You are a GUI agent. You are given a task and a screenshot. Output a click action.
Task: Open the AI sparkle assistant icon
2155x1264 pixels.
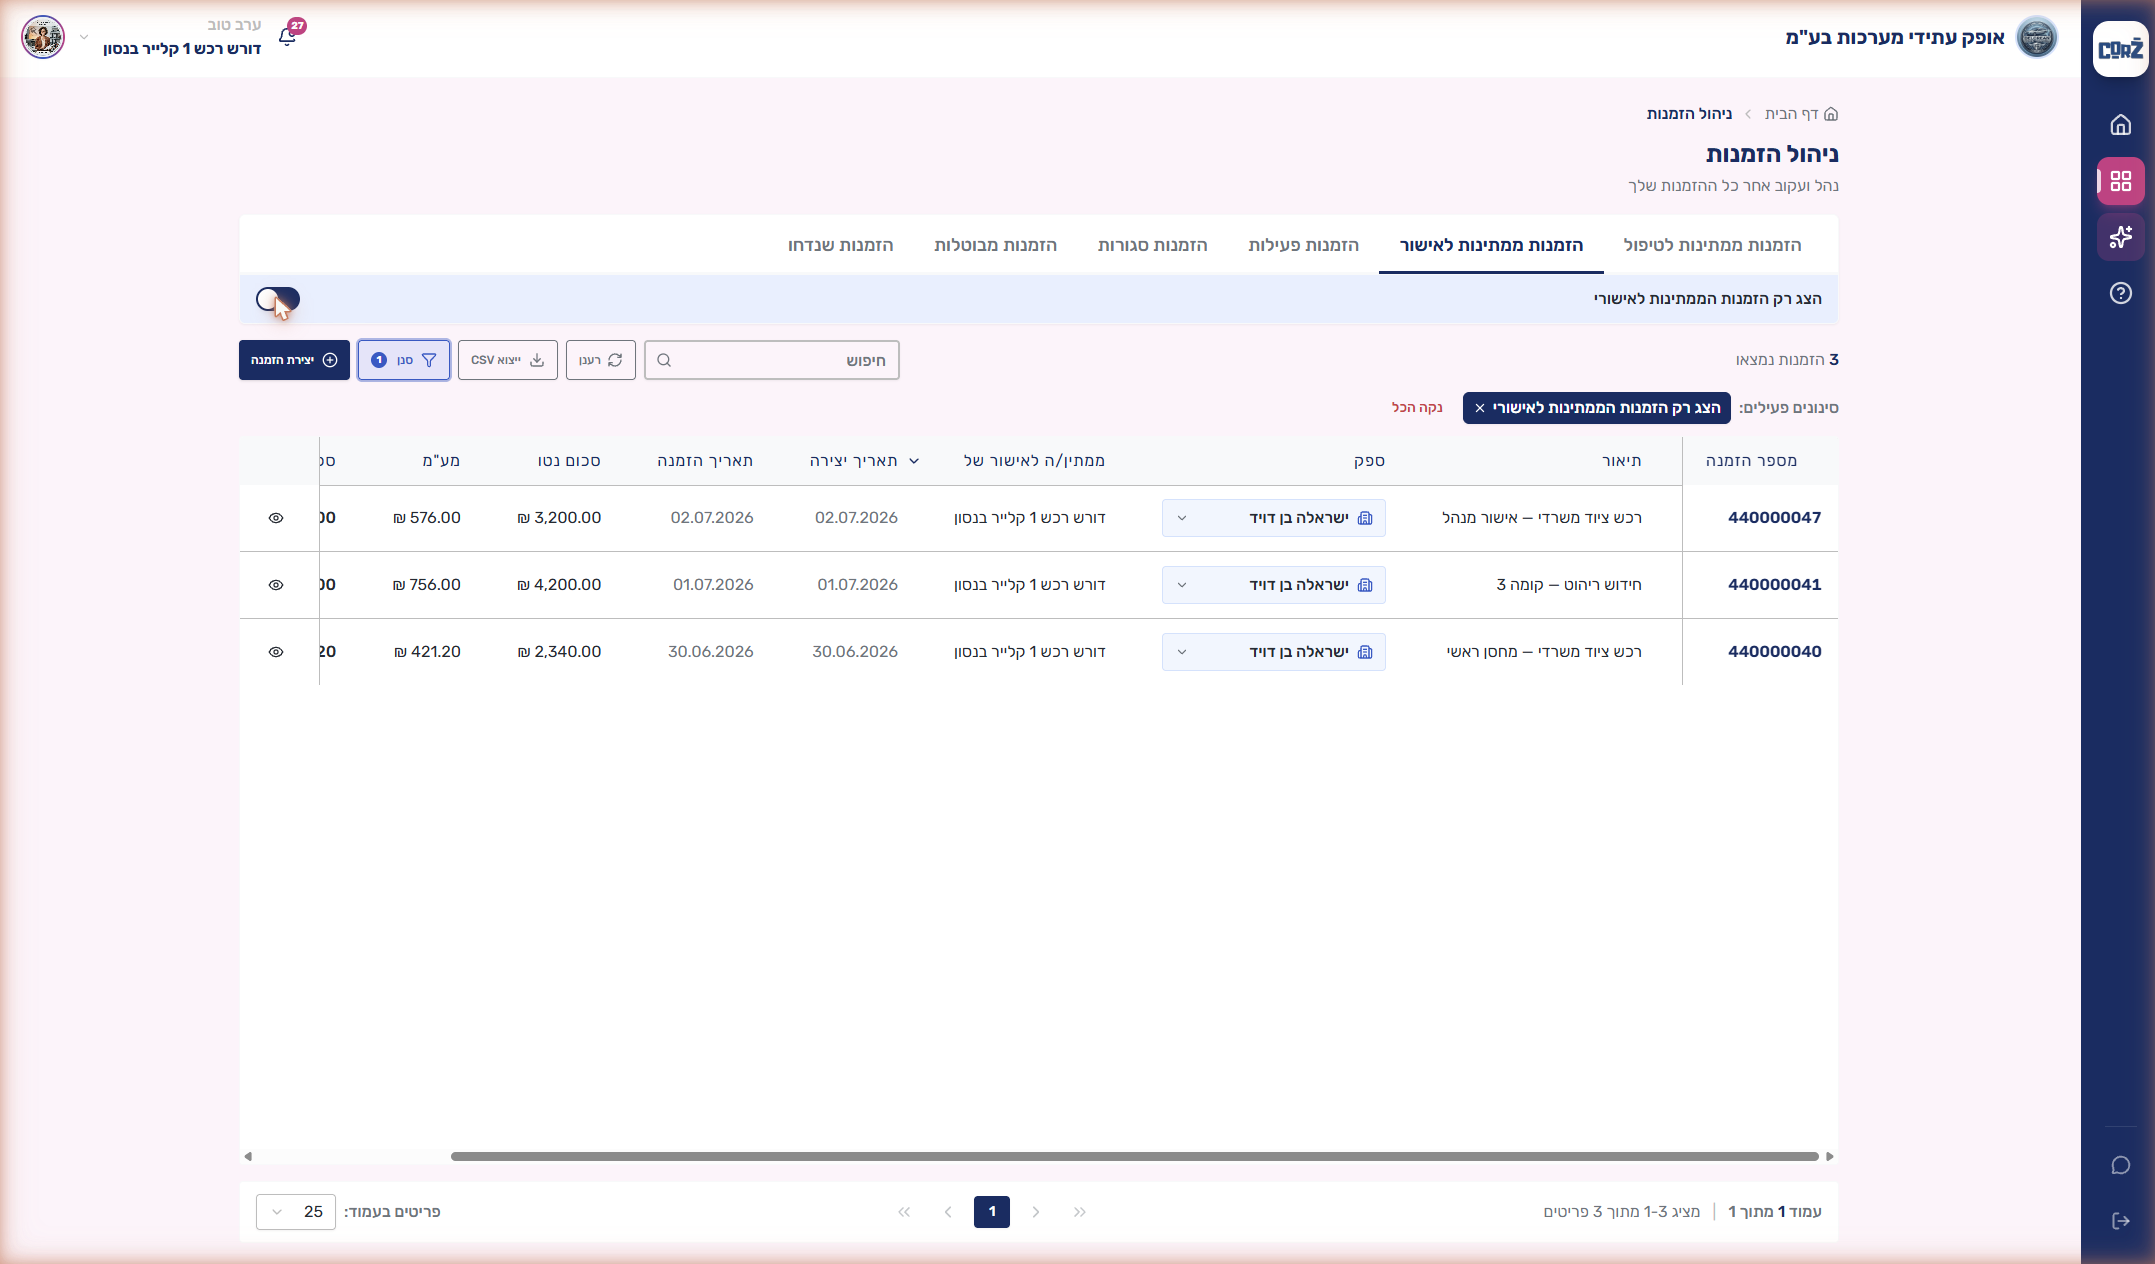click(x=2120, y=237)
